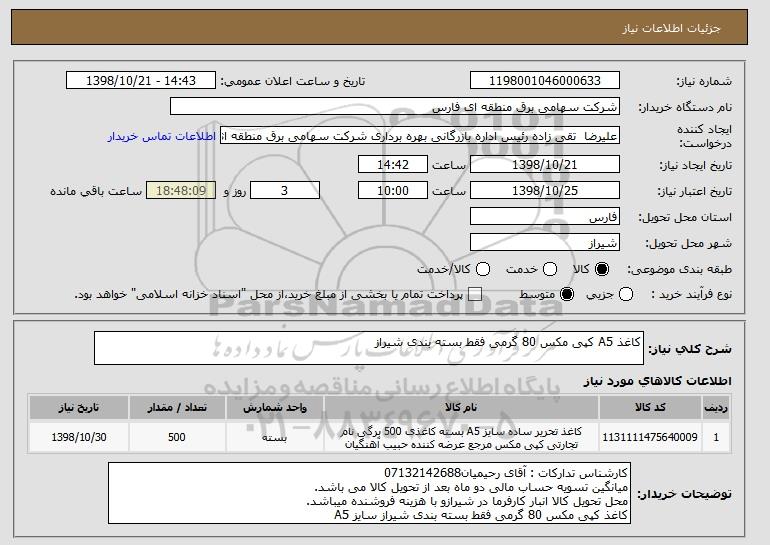
Task: Click the تعداد / مقدار column header
Action: click(x=177, y=408)
